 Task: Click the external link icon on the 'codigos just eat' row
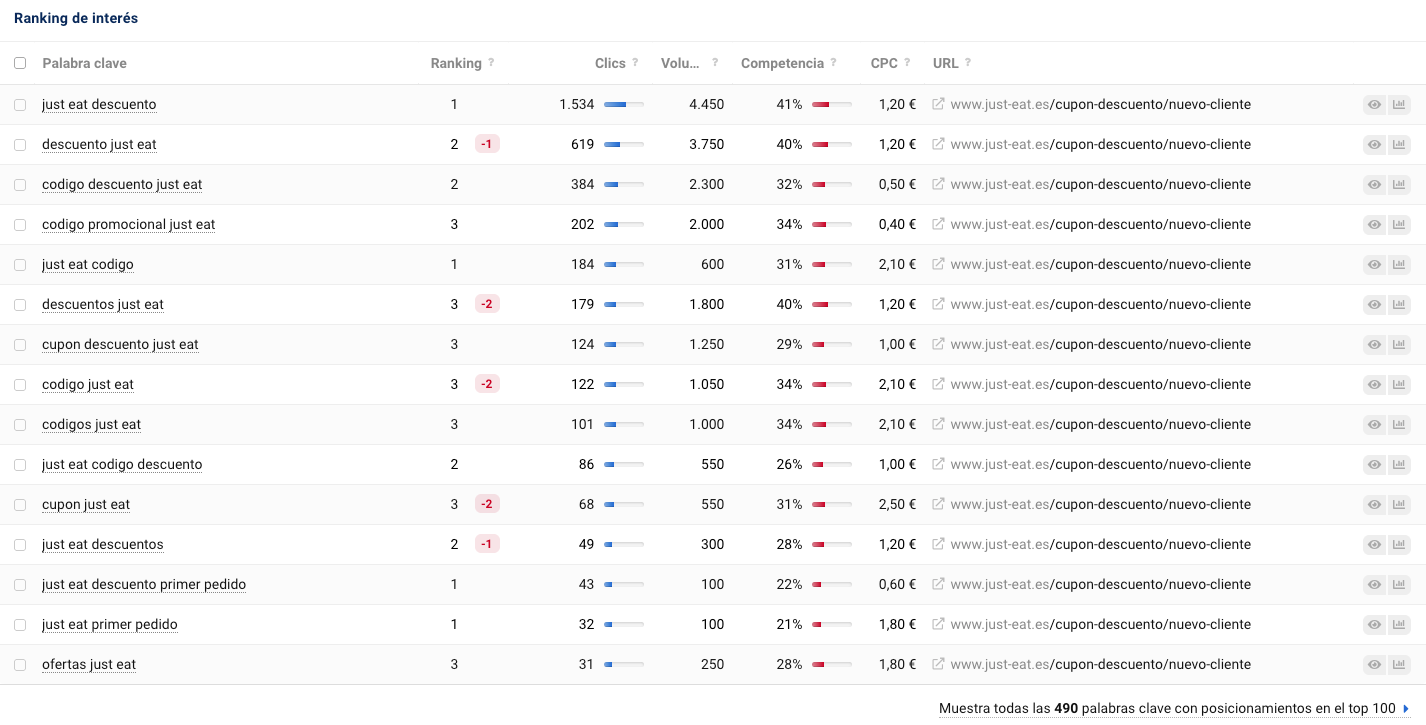[x=938, y=424]
